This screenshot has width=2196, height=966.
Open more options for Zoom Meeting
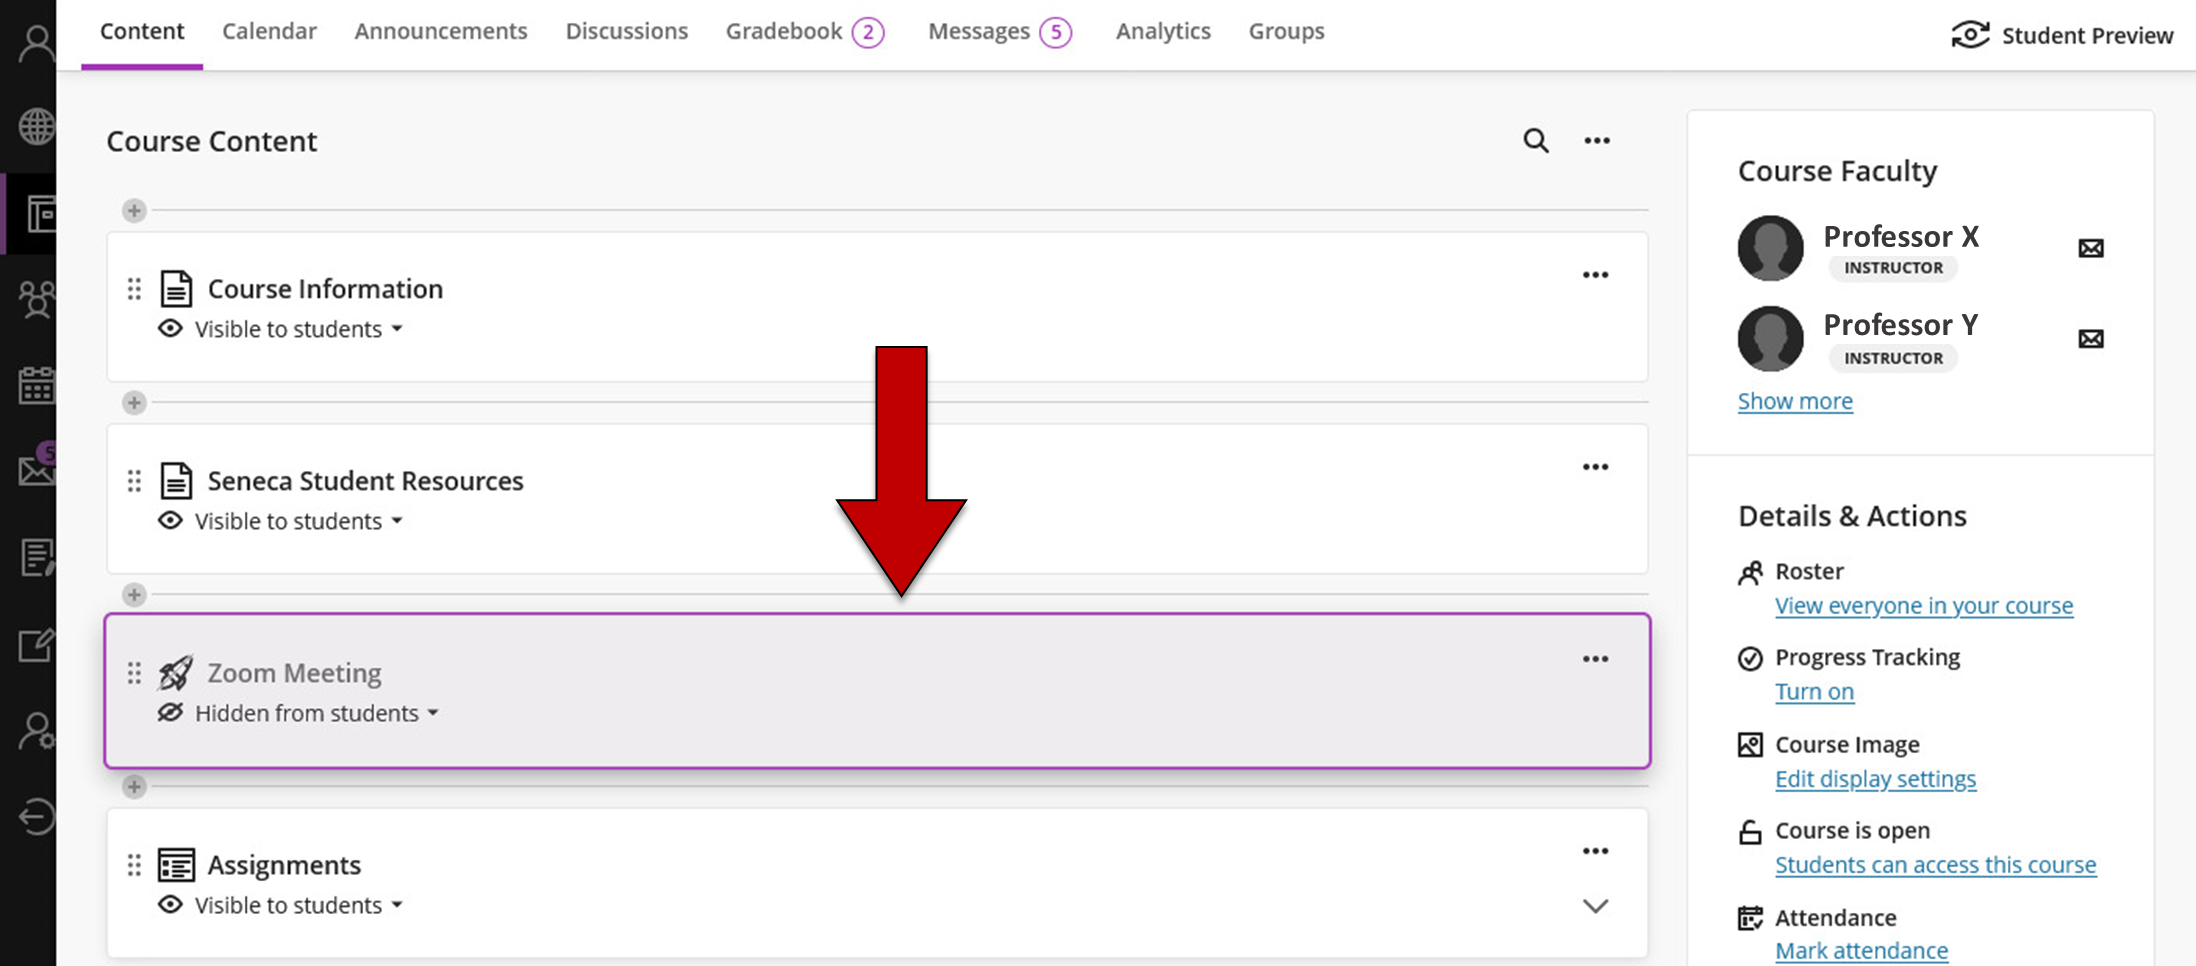click(1595, 659)
